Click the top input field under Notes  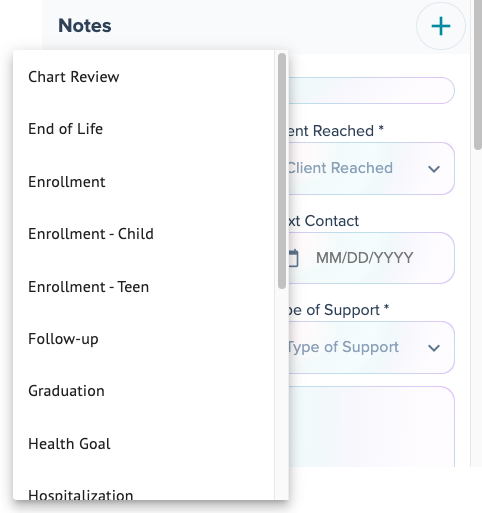tap(371, 90)
